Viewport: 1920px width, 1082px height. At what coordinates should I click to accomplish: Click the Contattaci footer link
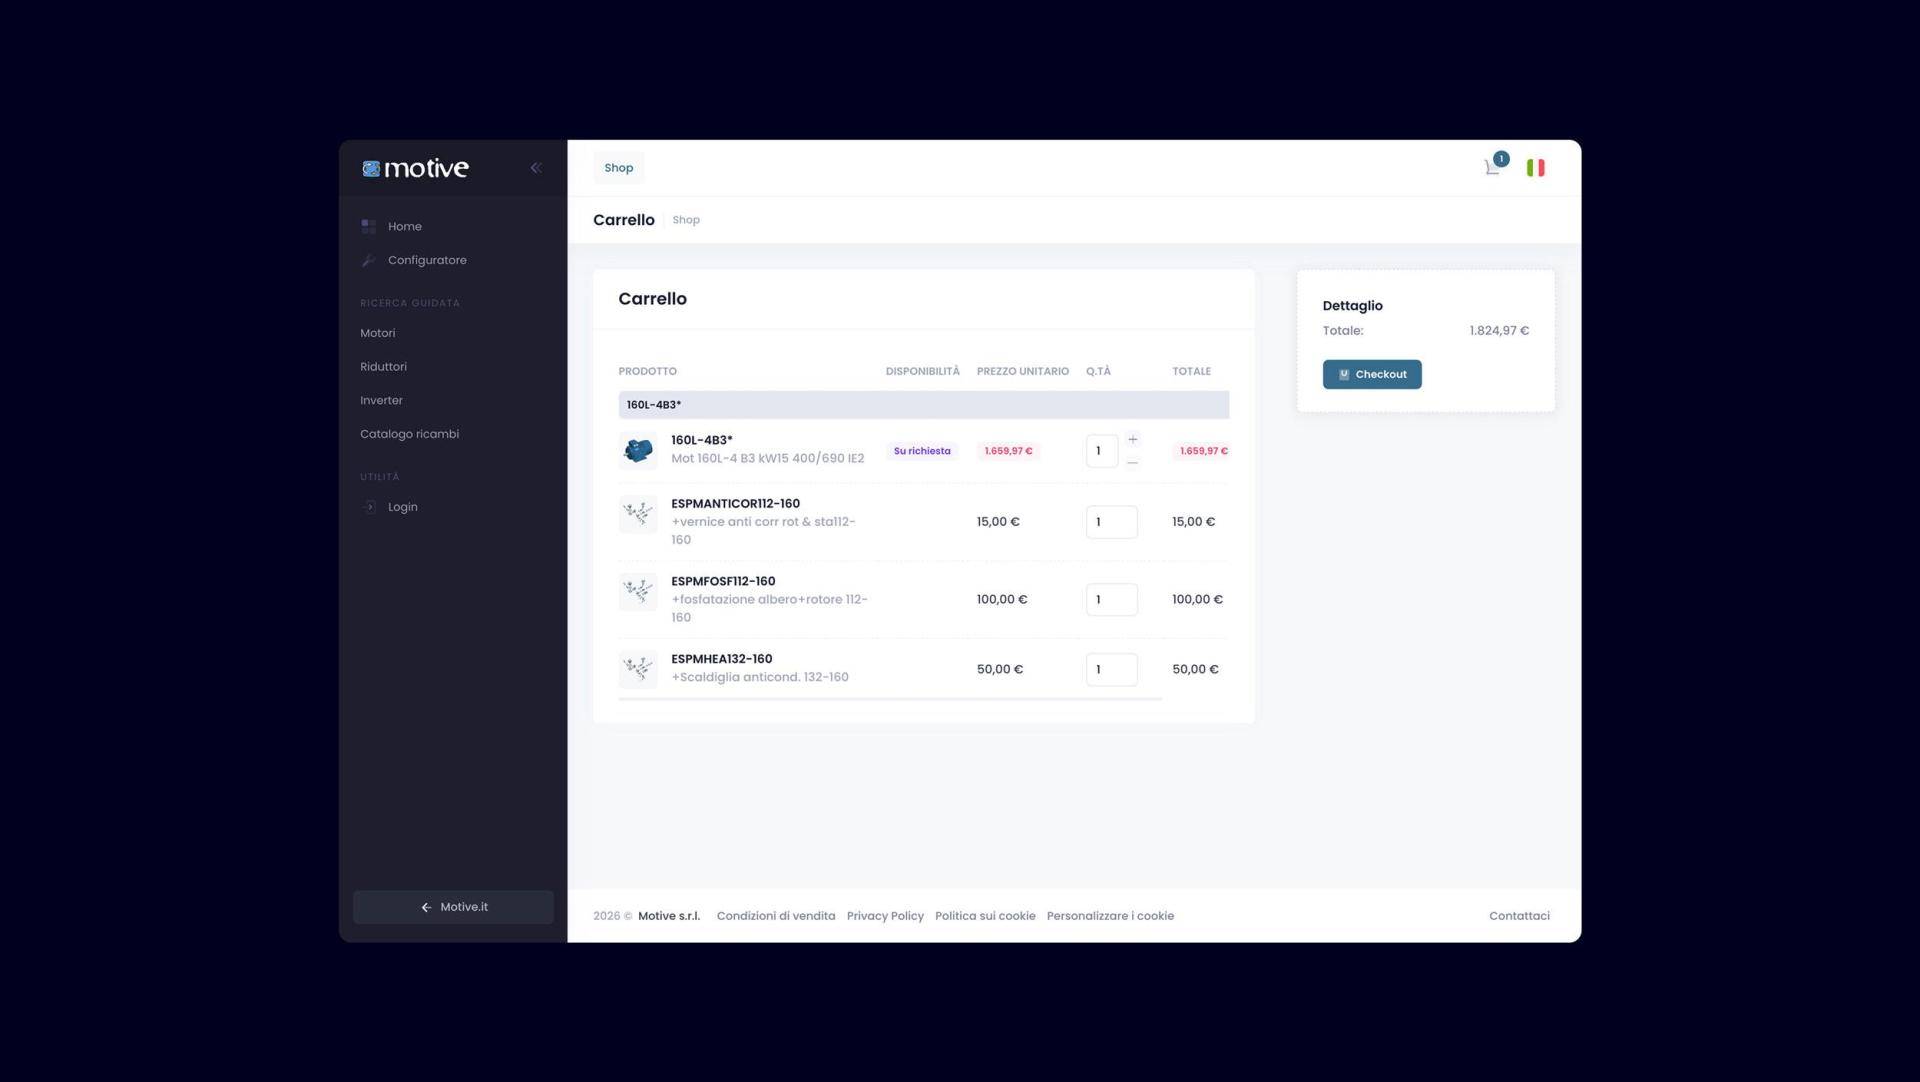click(1518, 916)
